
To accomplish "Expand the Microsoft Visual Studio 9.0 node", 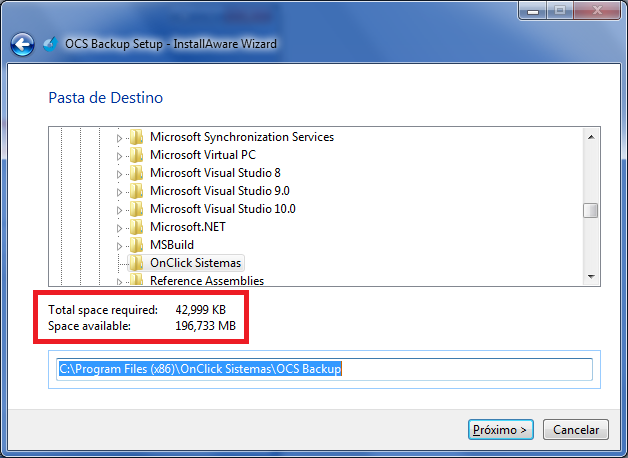I will click(119, 192).
